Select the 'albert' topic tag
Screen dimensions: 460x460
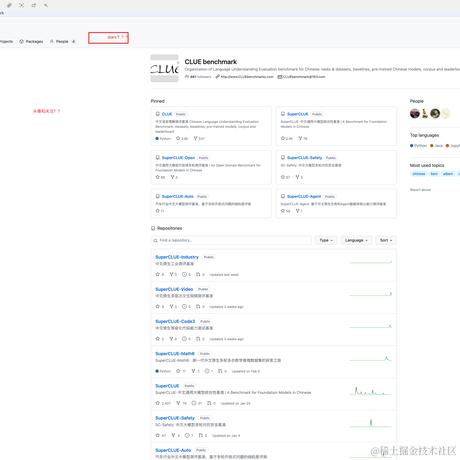(448, 174)
